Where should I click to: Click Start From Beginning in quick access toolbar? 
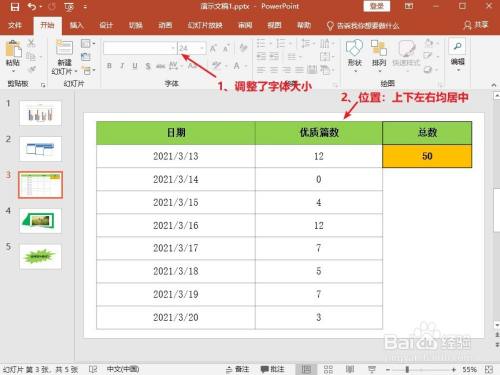[69, 7]
